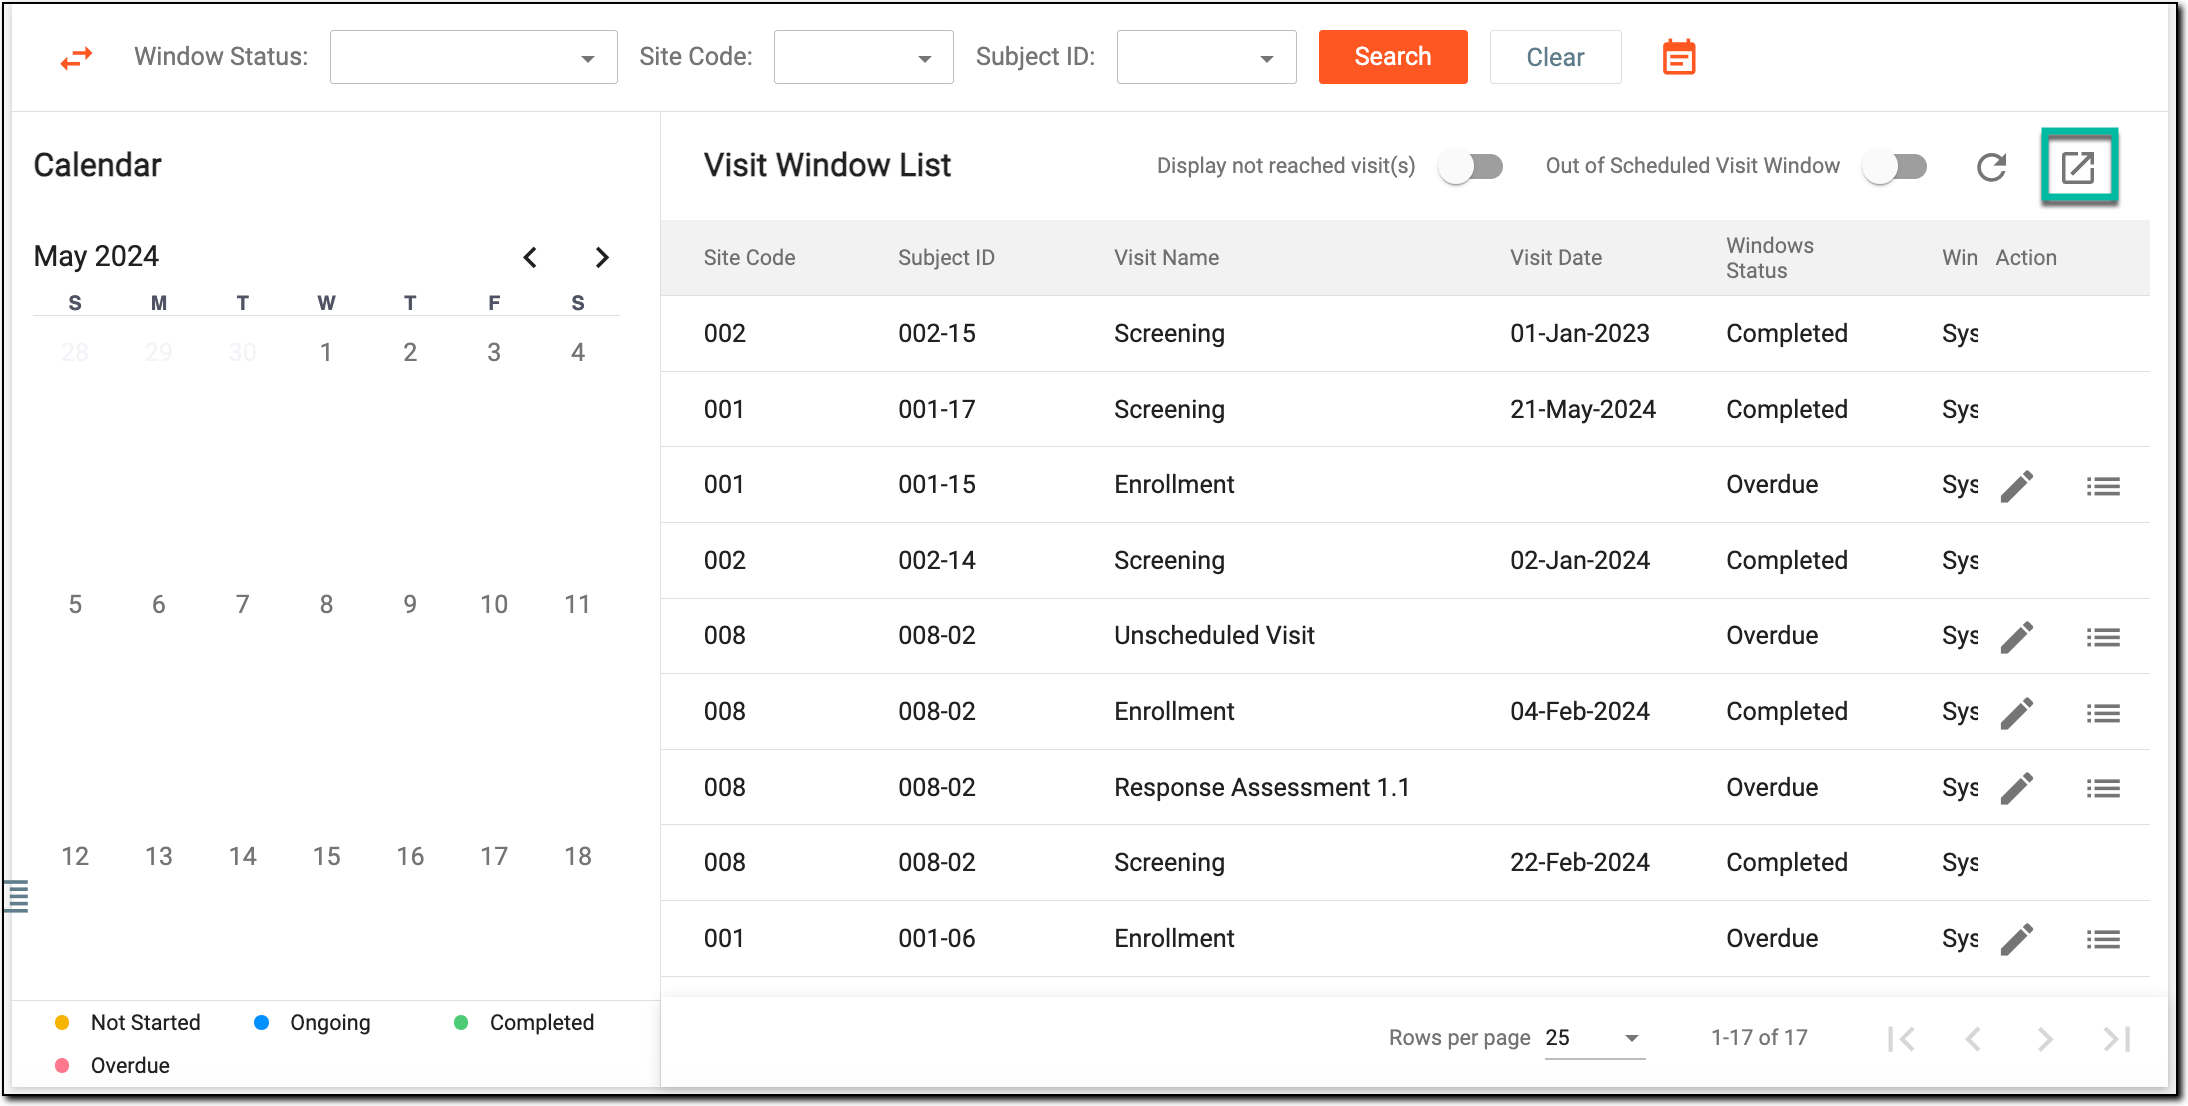Screen dimensions: 2188x1106
Task: Open the orange calendar icon next to Clear
Action: (1679, 57)
